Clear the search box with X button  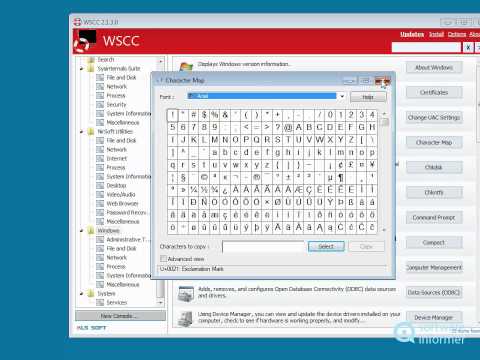point(468,48)
